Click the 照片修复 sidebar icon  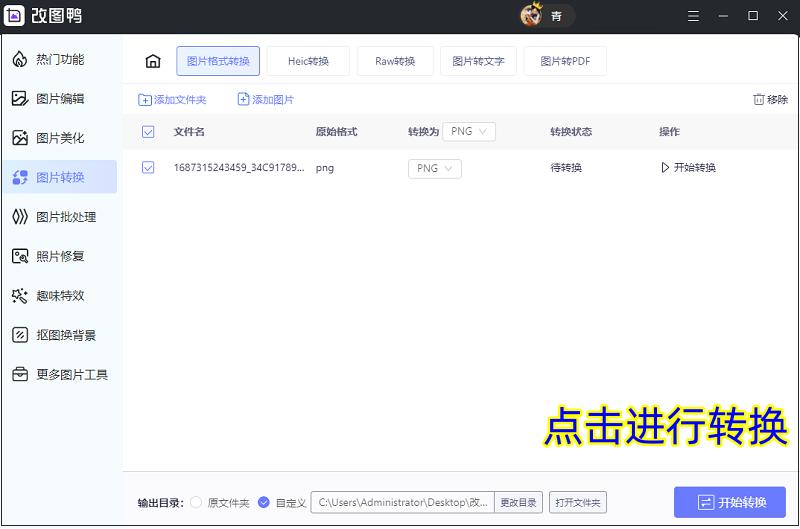19,256
